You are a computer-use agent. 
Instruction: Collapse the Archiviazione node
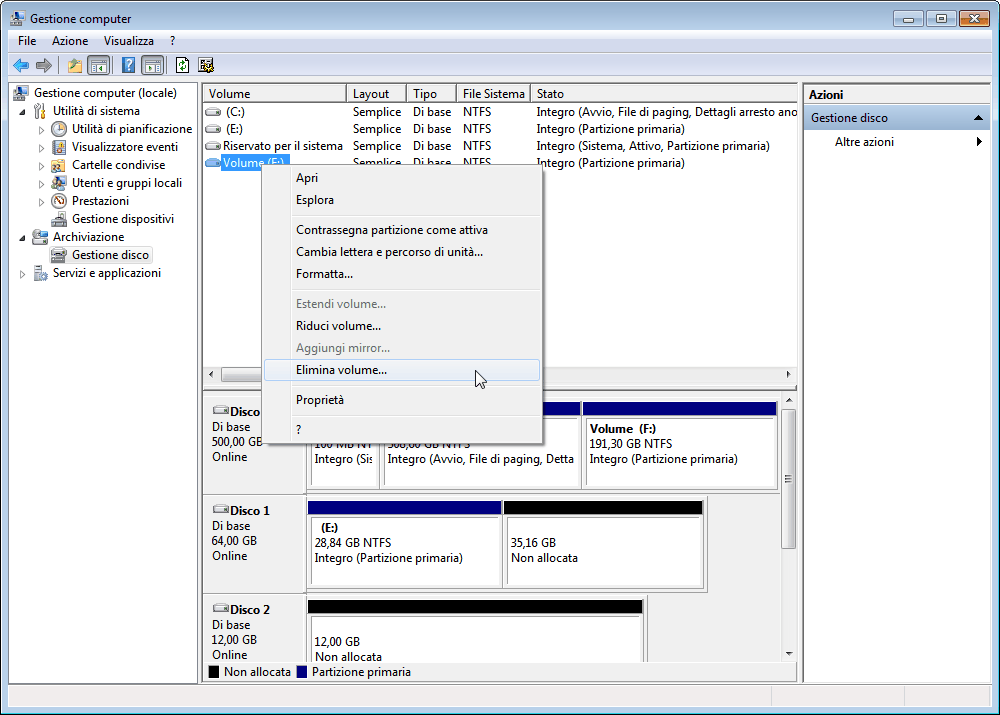22,237
